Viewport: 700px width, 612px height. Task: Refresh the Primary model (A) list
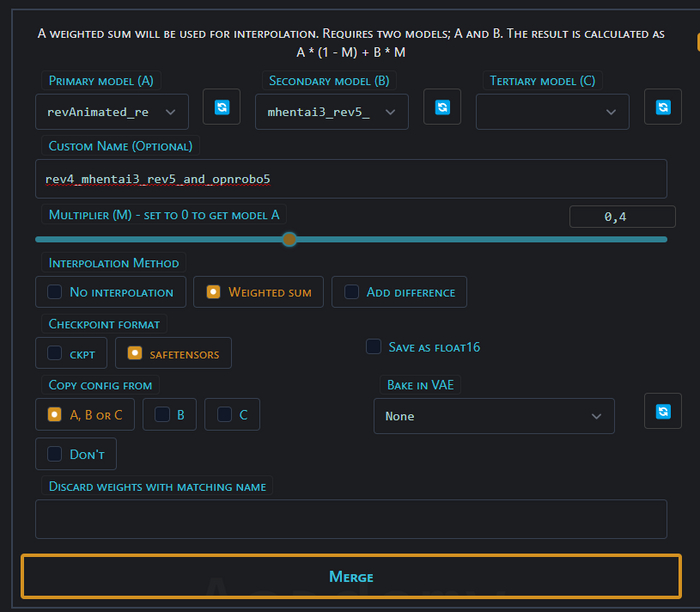[221, 107]
